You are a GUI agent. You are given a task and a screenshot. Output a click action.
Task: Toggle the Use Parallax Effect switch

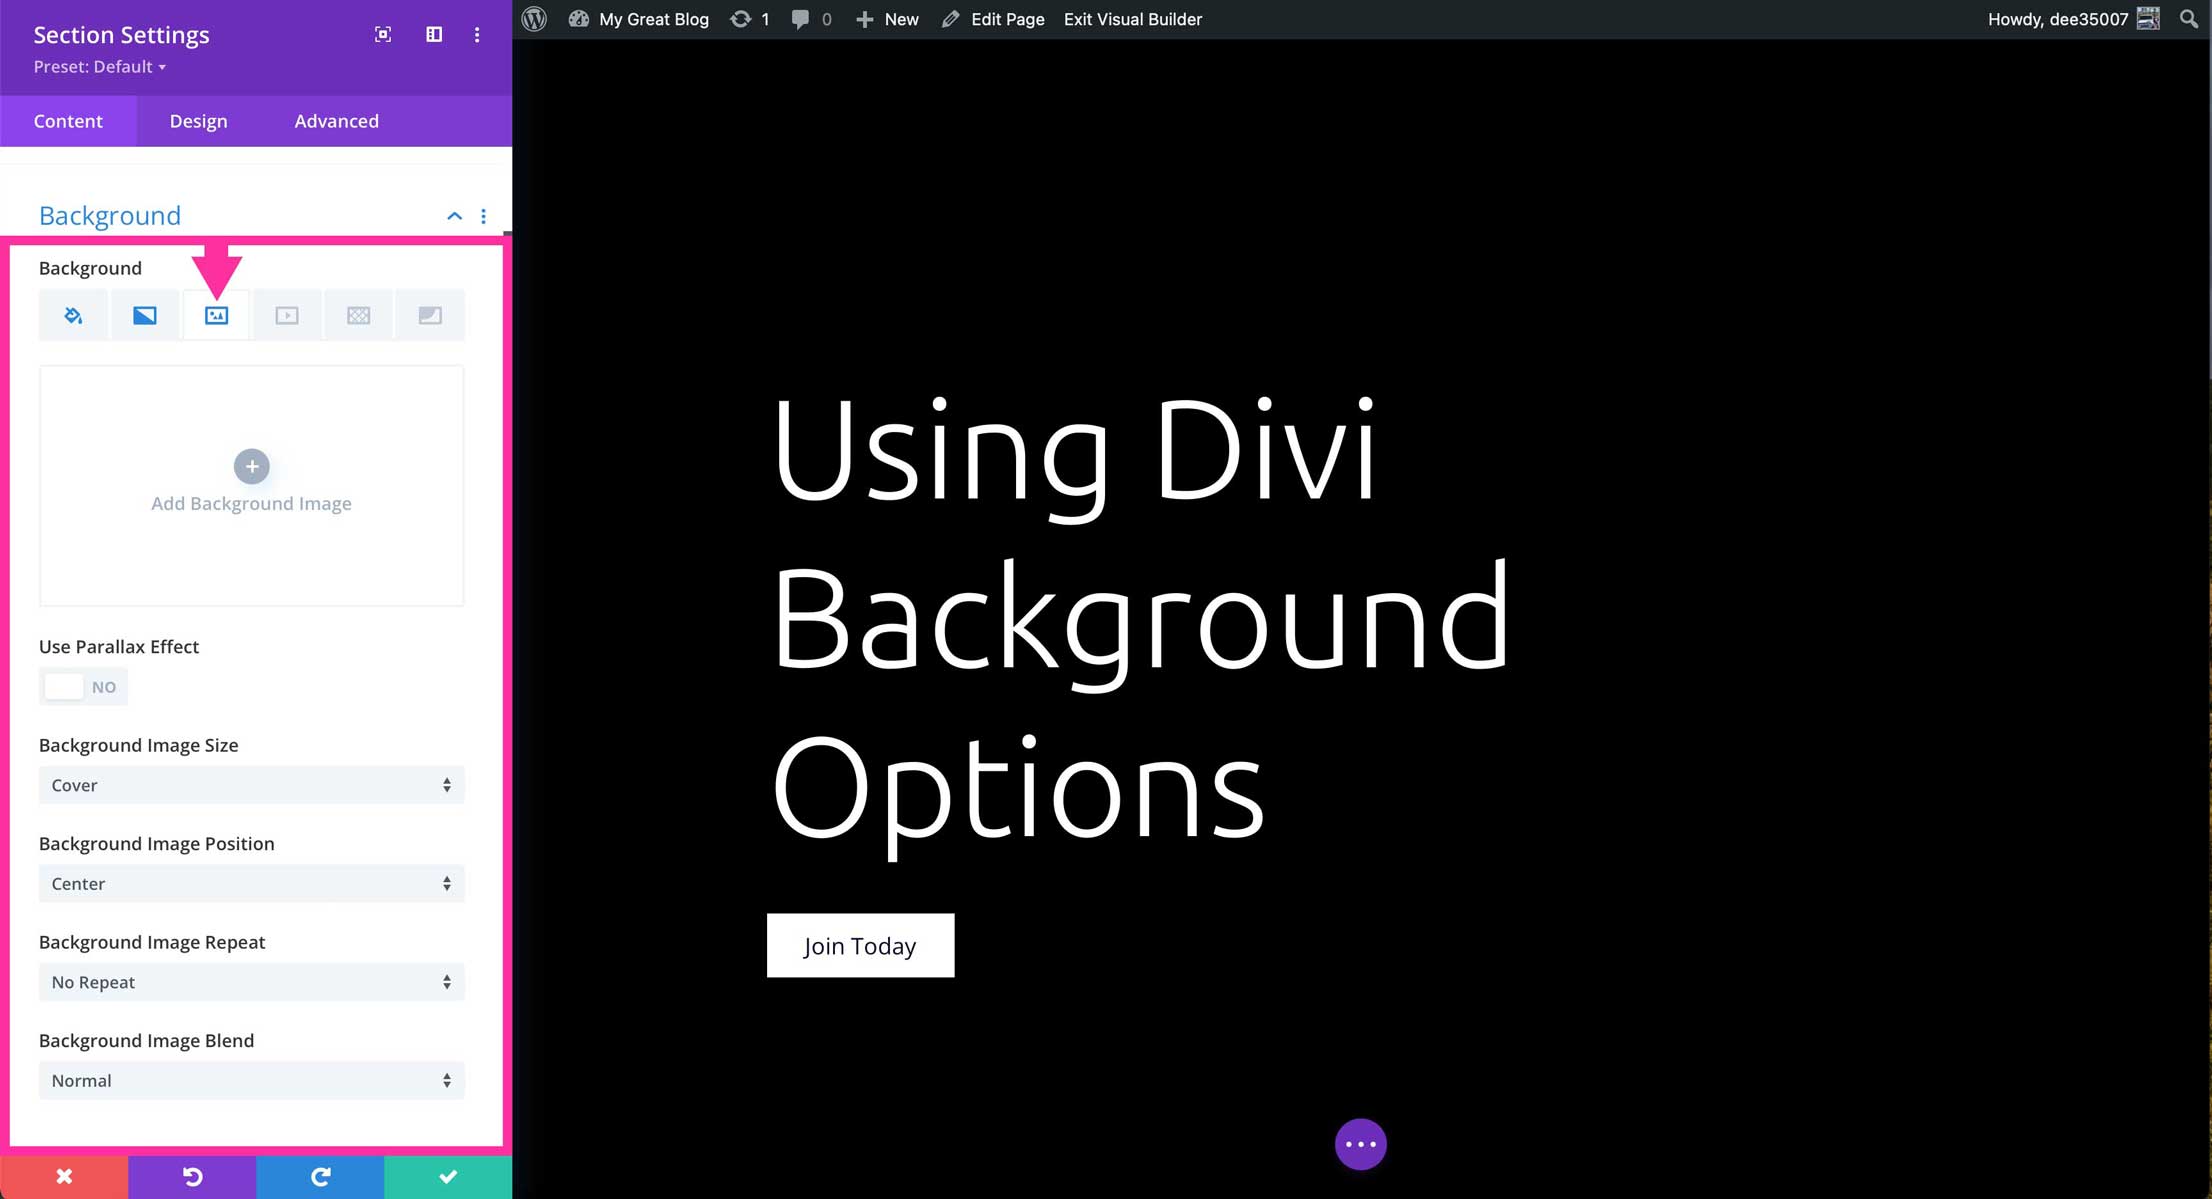tap(80, 685)
